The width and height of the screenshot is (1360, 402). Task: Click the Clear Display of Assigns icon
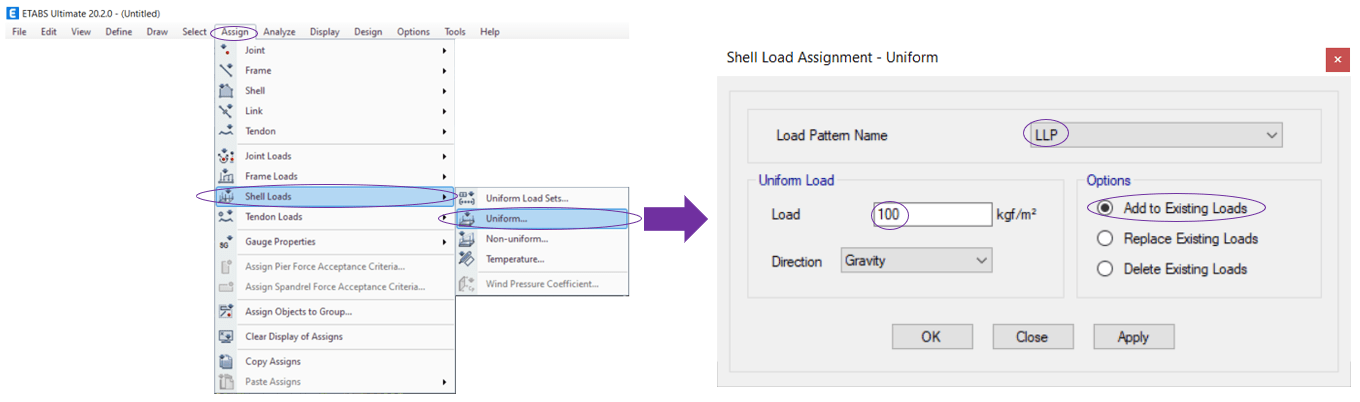[x=226, y=337]
